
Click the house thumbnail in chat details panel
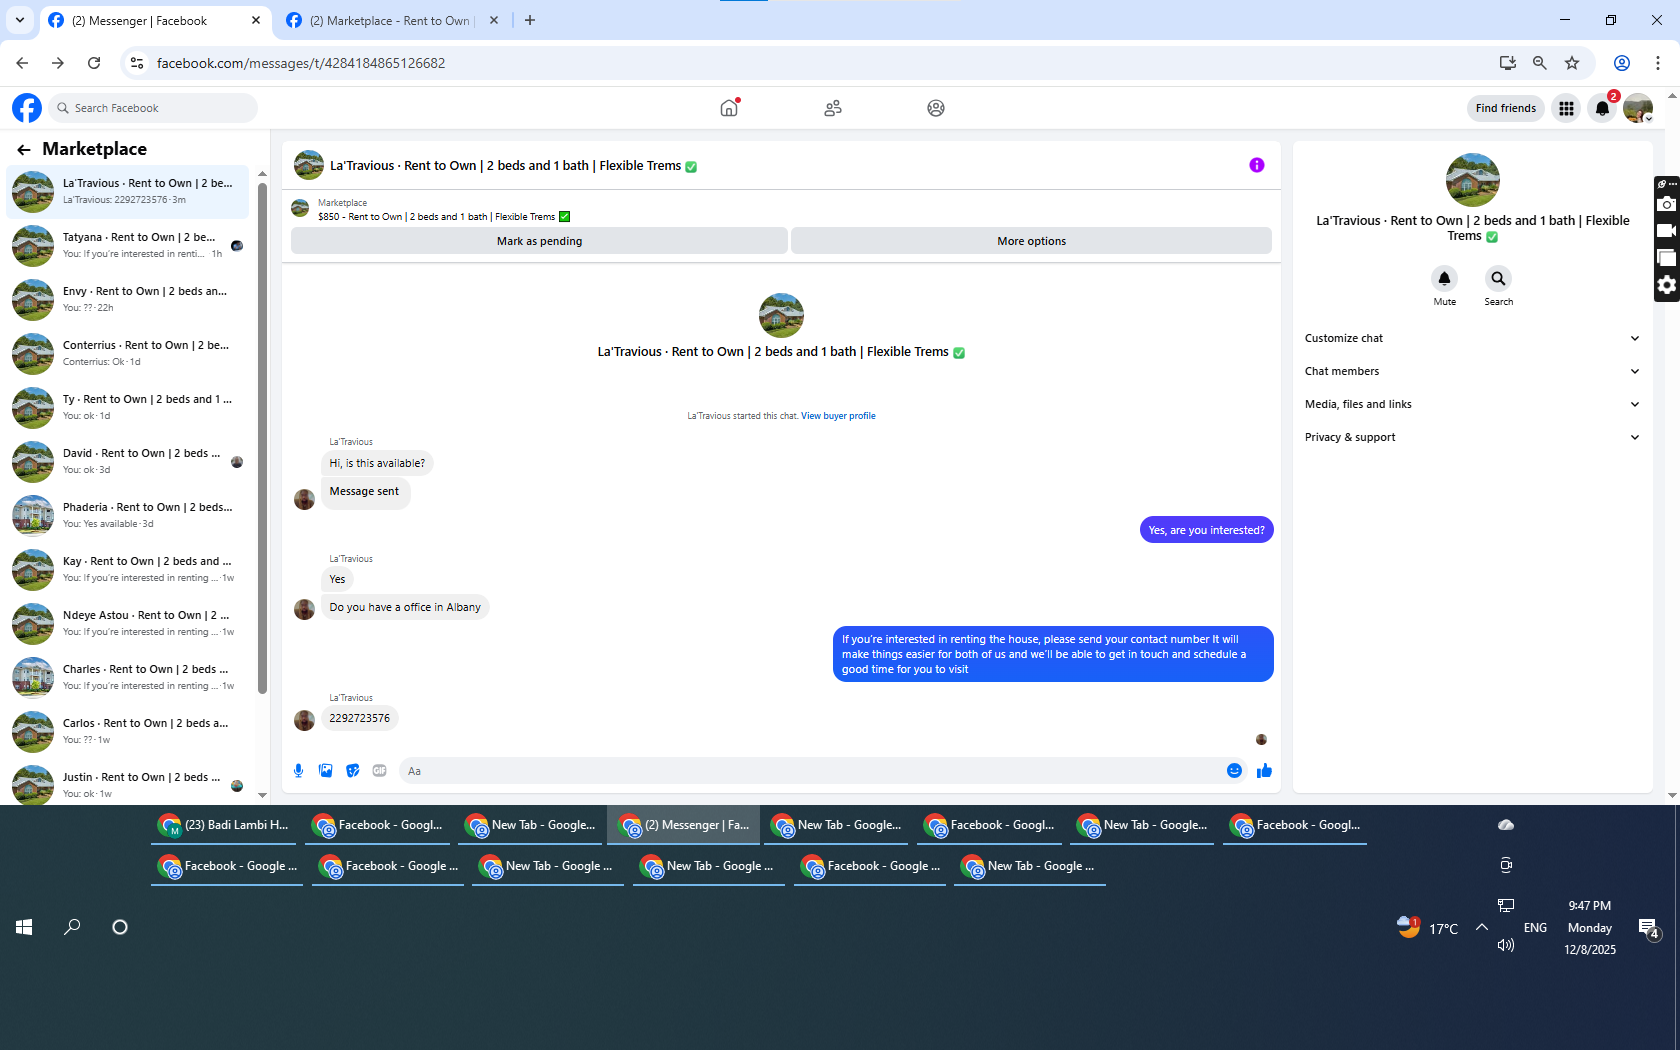pos(1472,180)
